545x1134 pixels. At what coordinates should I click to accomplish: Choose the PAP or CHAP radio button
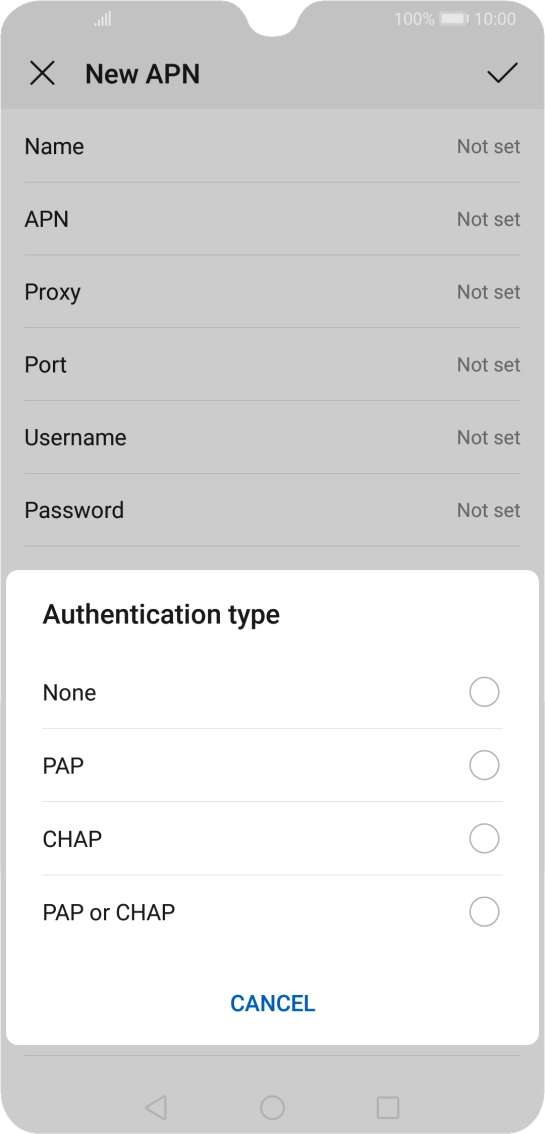coord(484,912)
